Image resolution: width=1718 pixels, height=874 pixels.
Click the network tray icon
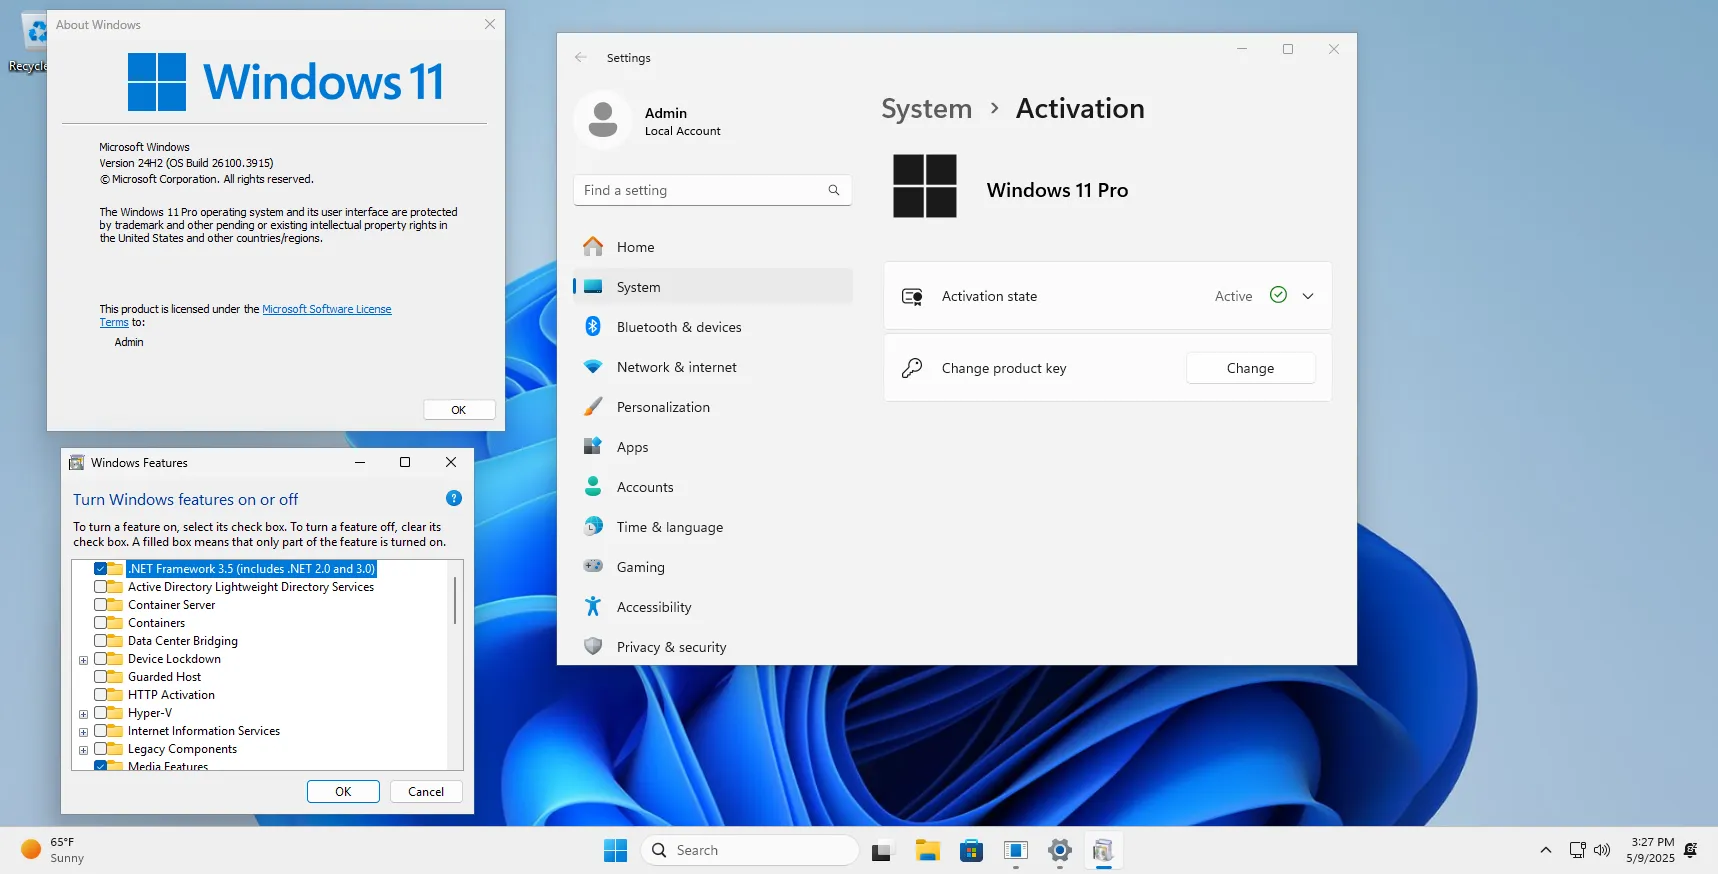[x=1577, y=850]
